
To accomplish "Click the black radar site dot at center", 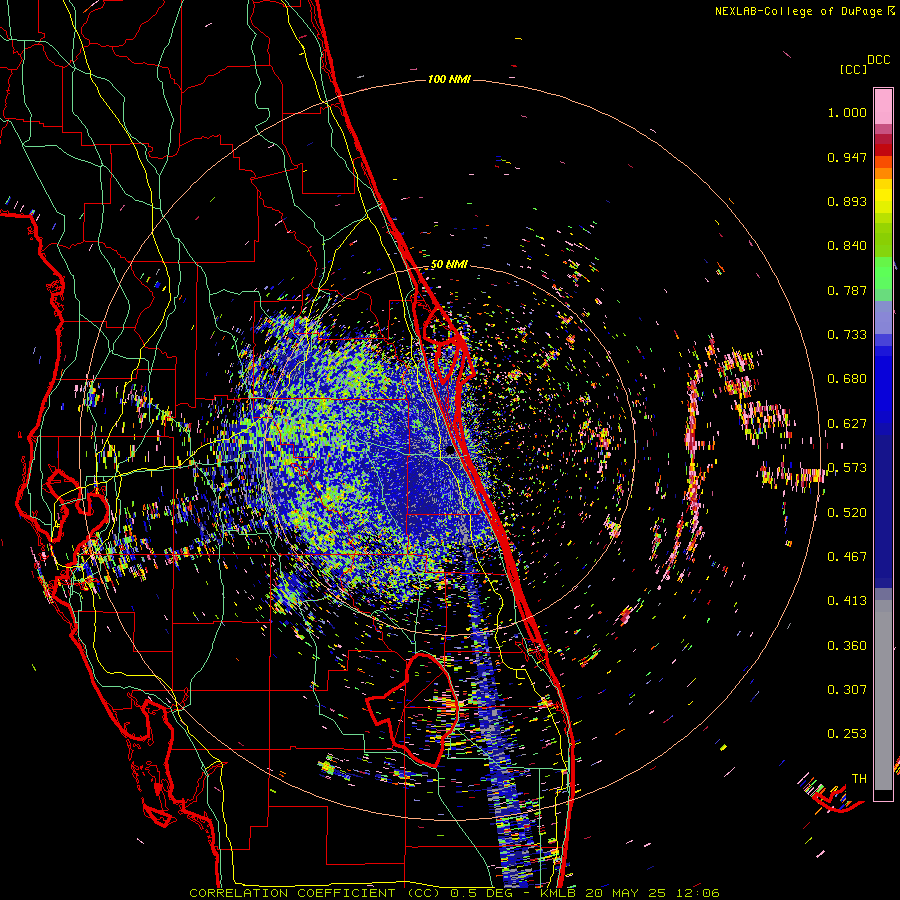I will pyautogui.click(x=450, y=451).
